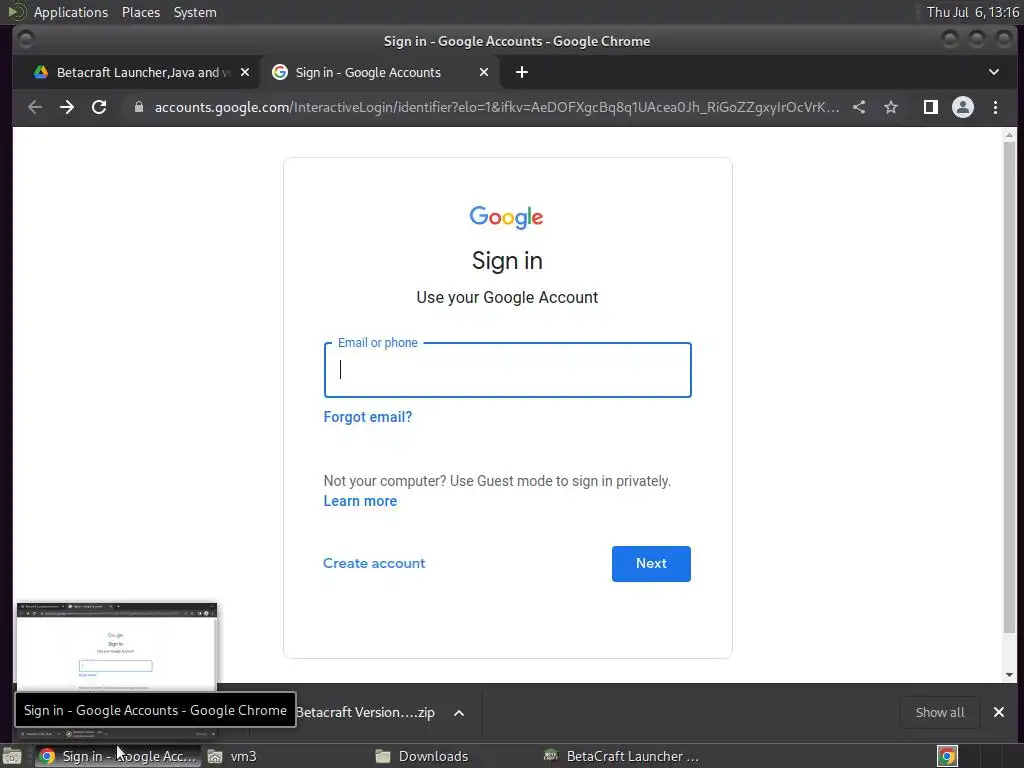Open a new tab with the plus button
The image size is (1024, 768).
pos(521,72)
